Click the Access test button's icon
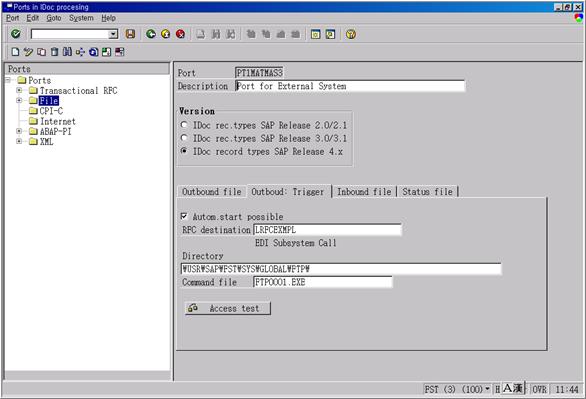The image size is (586, 399). point(193,308)
